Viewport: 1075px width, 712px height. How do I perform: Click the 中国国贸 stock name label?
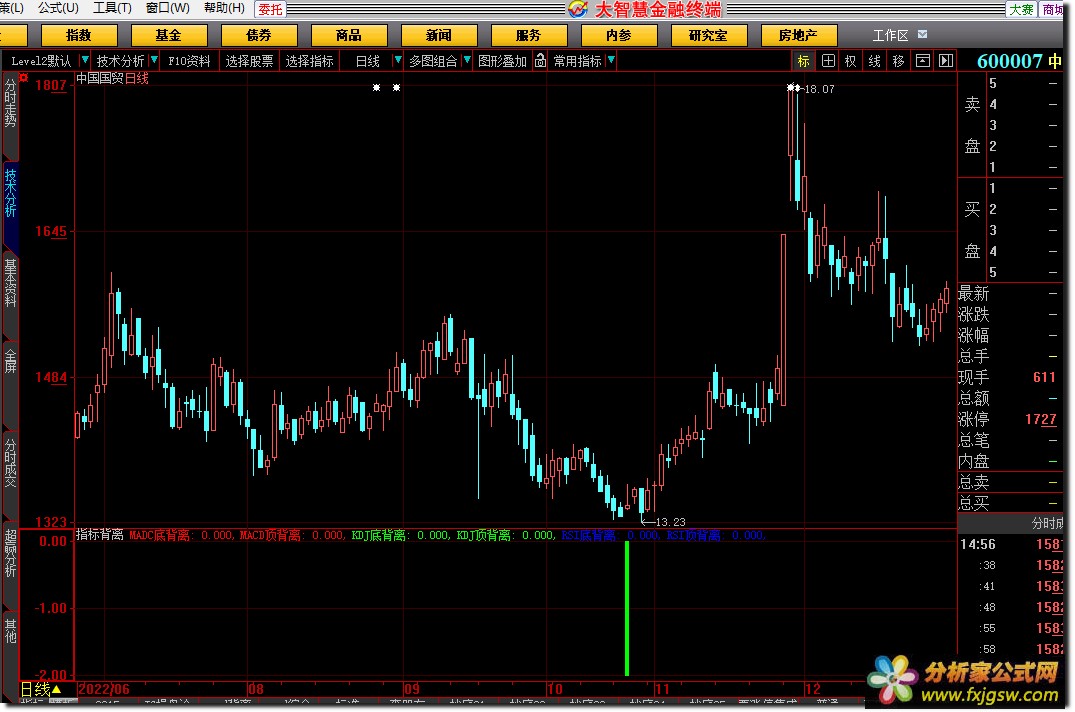click(99, 78)
